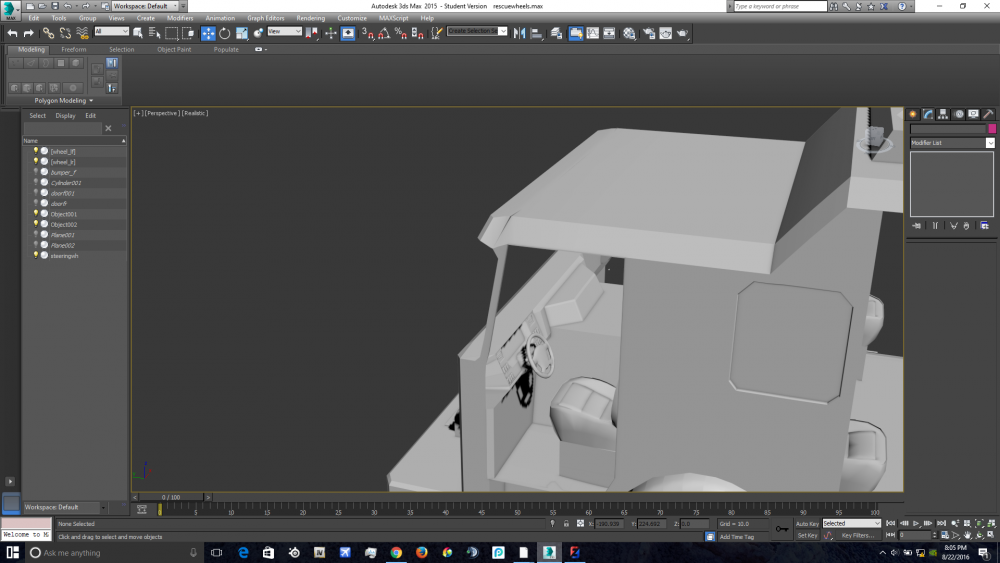Open the Create tab in command panel
The width and height of the screenshot is (1000, 563).
[913, 114]
